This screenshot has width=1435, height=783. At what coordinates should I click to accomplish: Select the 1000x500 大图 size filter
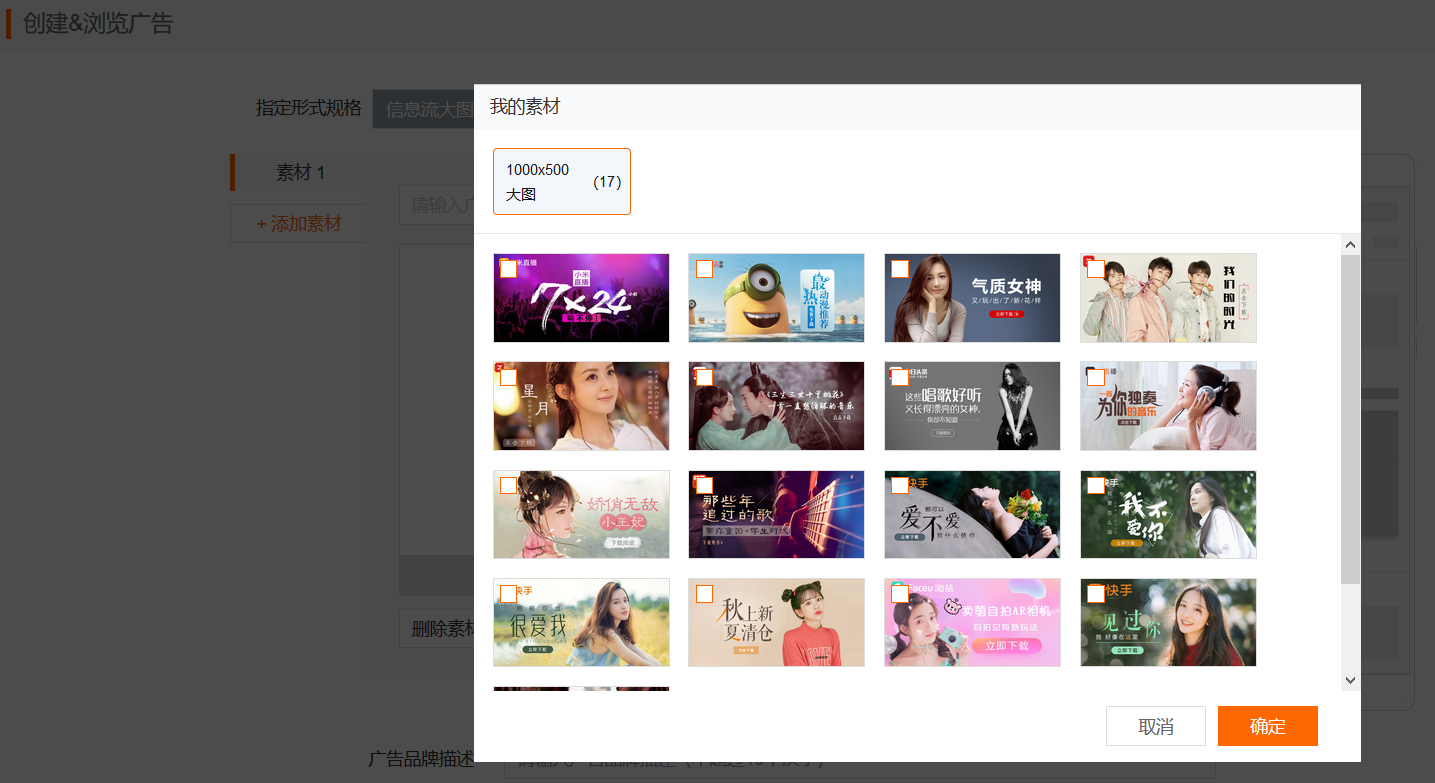pyautogui.click(x=561, y=182)
